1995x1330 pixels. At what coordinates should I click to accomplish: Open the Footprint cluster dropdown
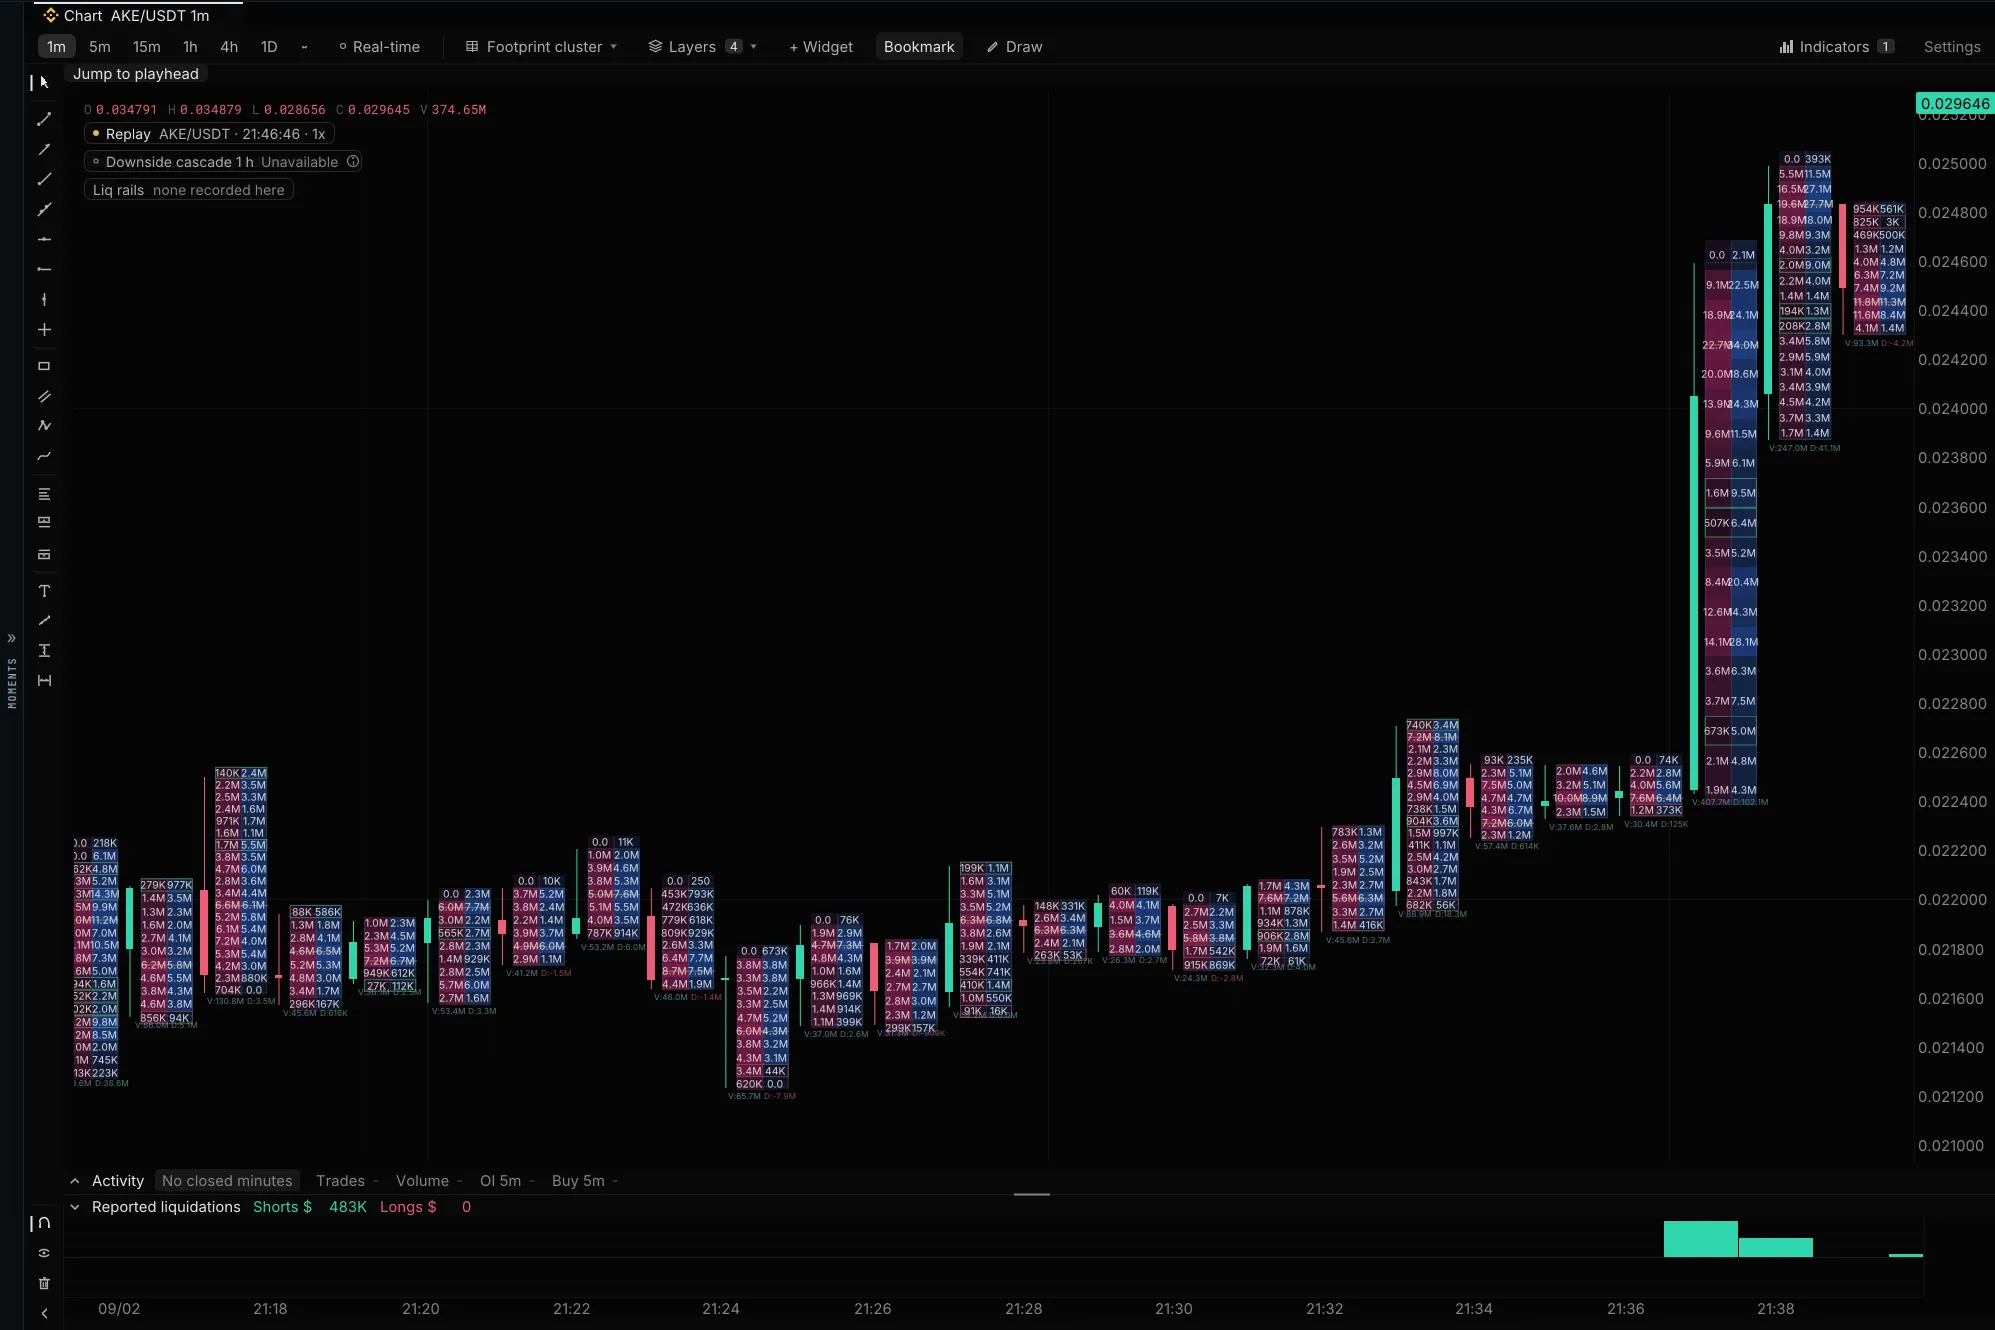tap(541, 47)
